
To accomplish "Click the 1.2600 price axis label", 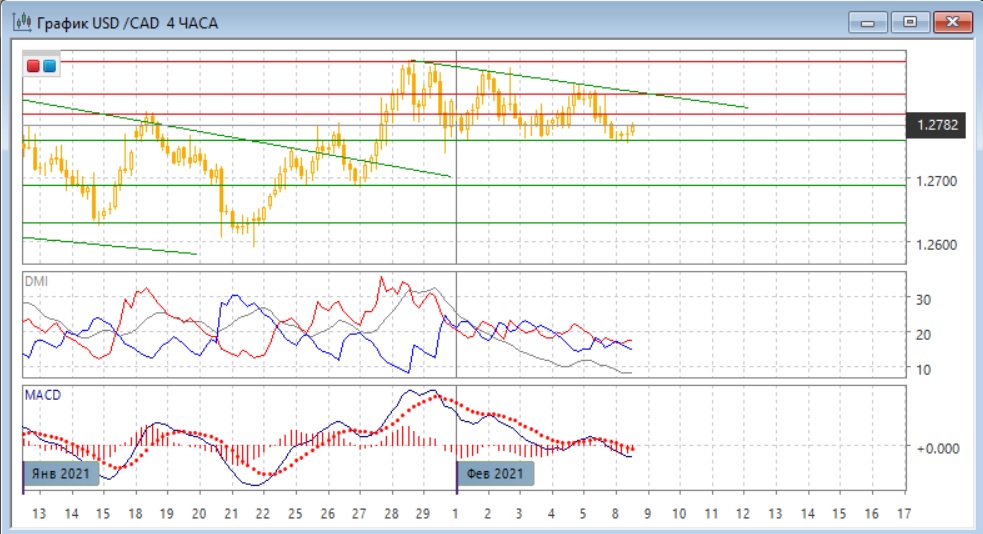I will coord(937,245).
